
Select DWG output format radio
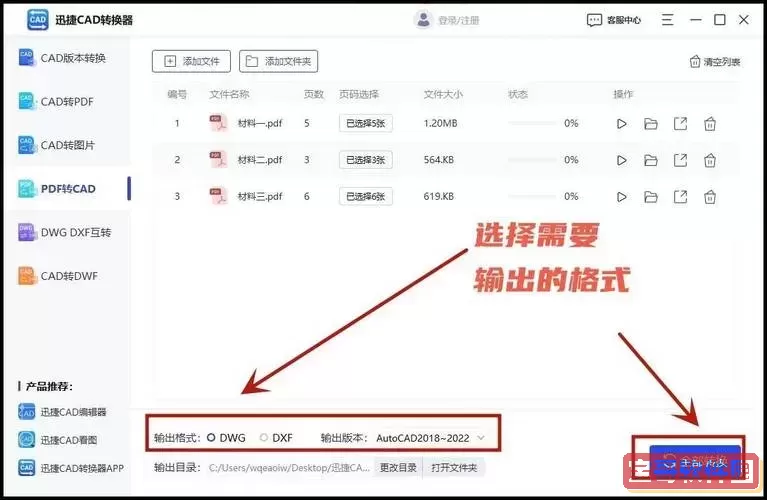click(211, 437)
